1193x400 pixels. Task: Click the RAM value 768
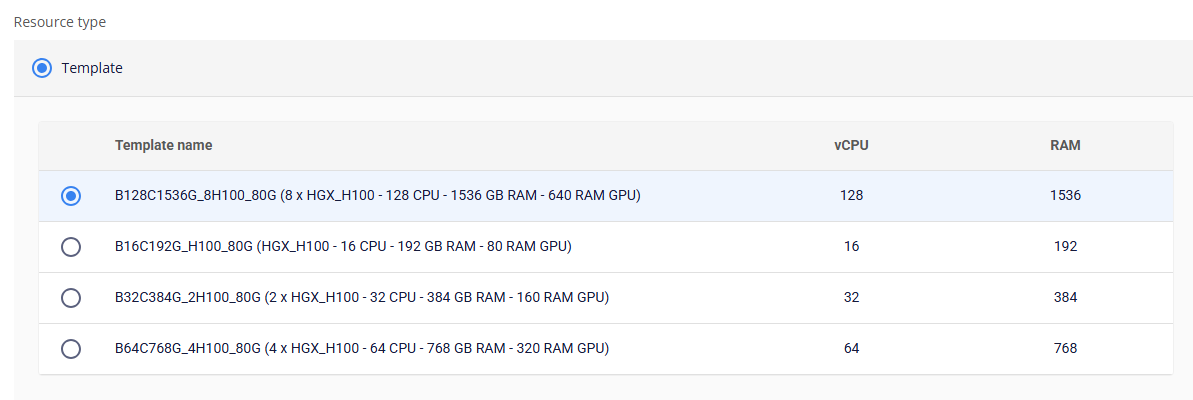[x=1065, y=349]
